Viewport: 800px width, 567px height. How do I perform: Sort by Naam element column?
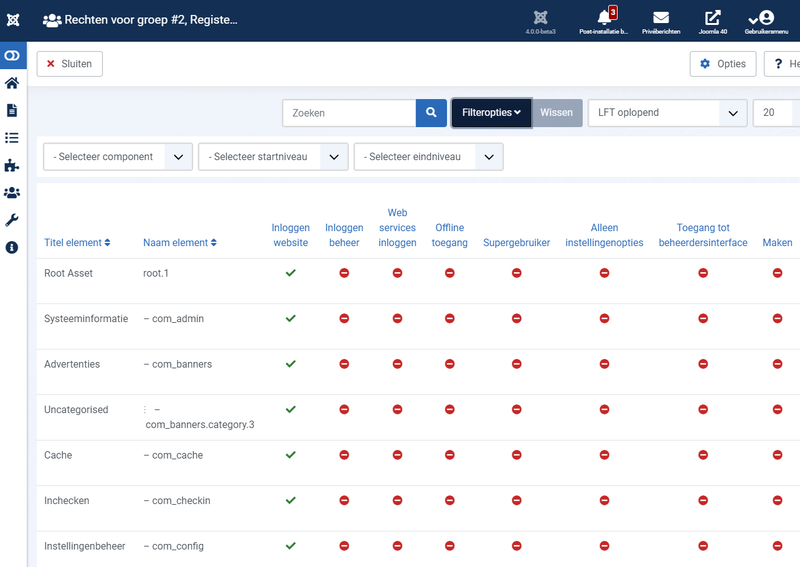pos(180,242)
